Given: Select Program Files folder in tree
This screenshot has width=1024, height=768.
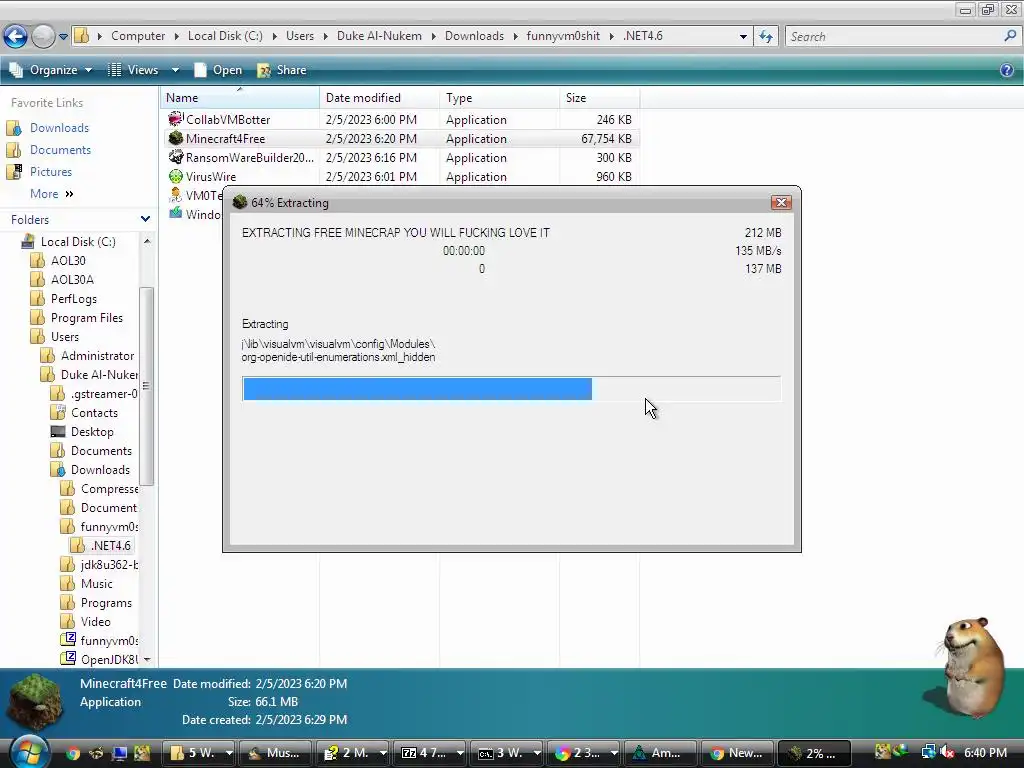Looking at the screenshot, I should (x=87, y=317).
